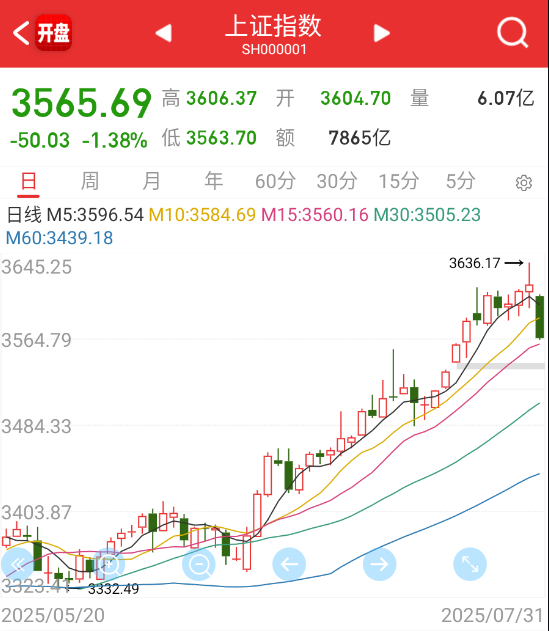Tap the M5:3596.54 moving average label
The width and height of the screenshot is (549, 631).
[x=95, y=215]
